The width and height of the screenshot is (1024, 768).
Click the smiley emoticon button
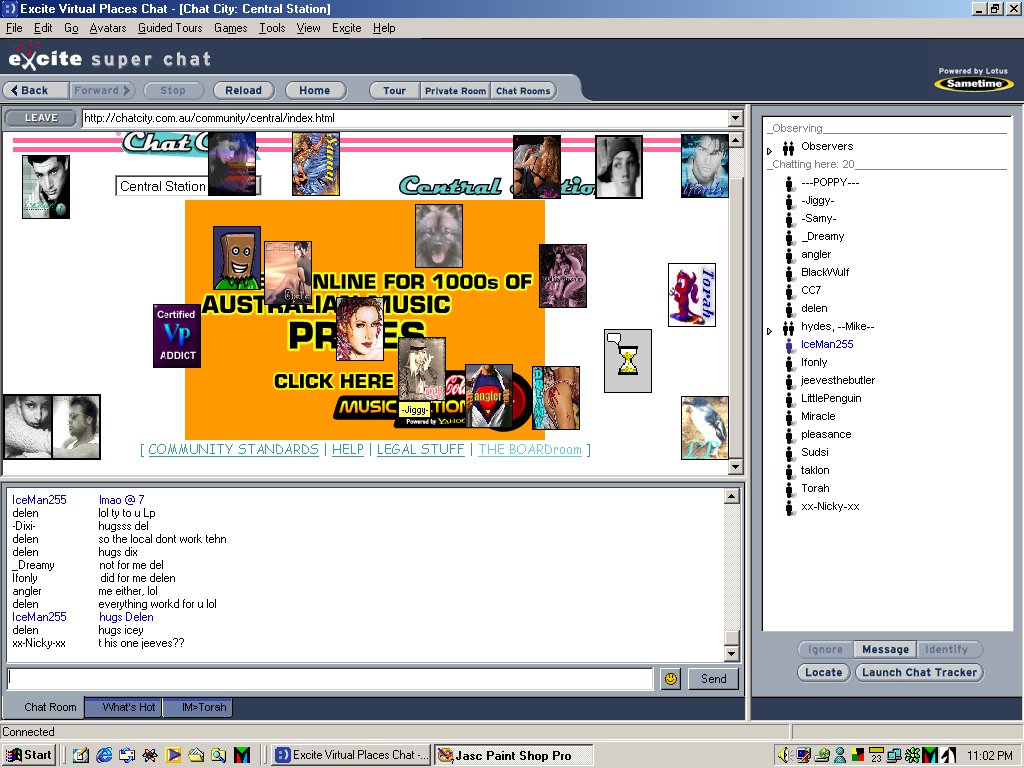(x=670, y=679)
